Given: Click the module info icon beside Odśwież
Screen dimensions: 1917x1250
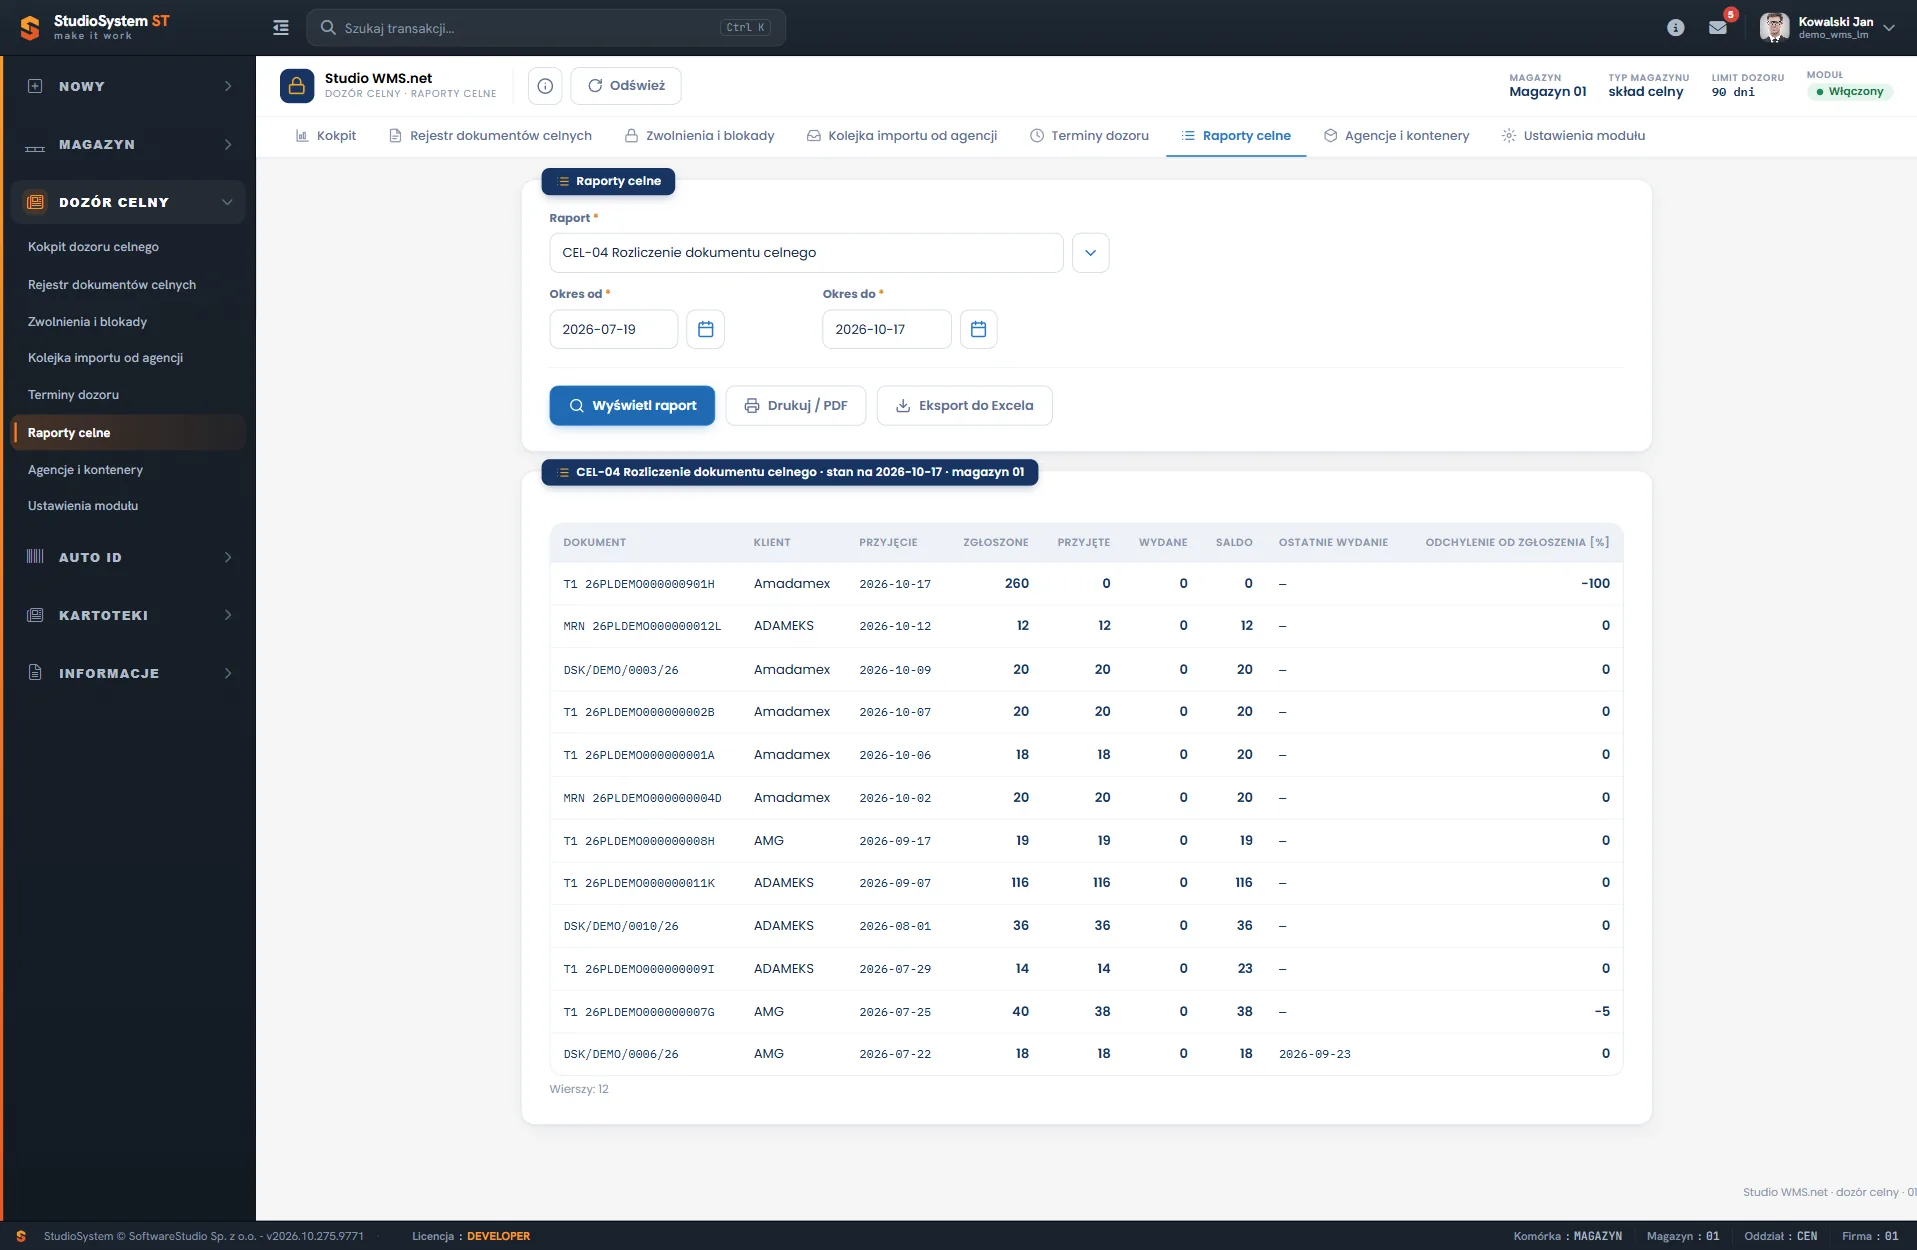Looking at the screenshot, I should click(545, 86).
